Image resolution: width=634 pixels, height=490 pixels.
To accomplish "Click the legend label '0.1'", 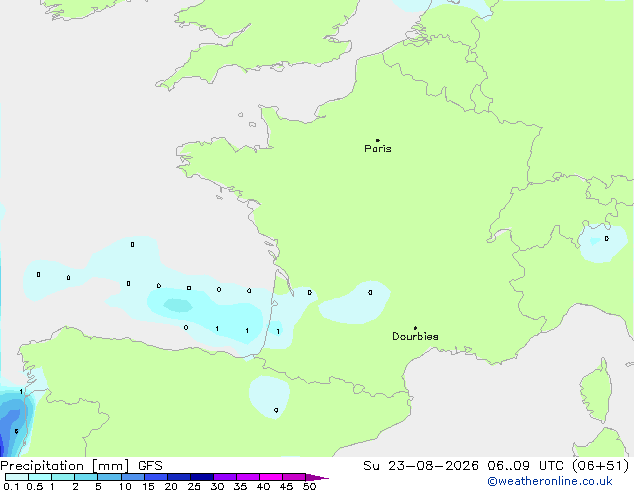I will tap(11, 486).
